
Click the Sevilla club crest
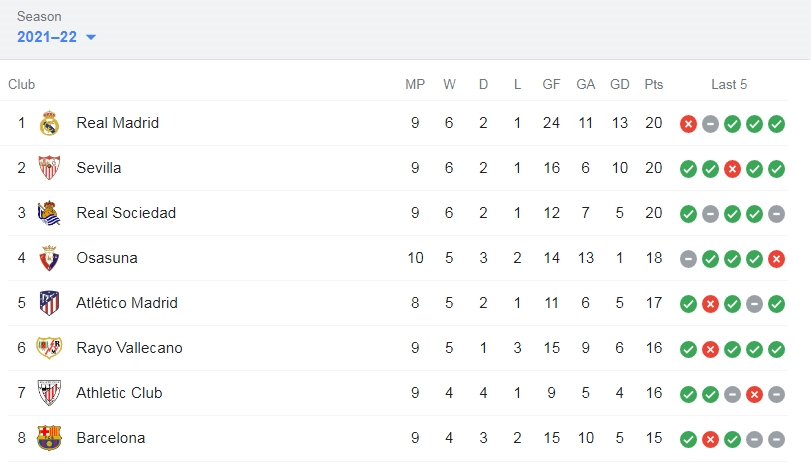click(49, 168)
